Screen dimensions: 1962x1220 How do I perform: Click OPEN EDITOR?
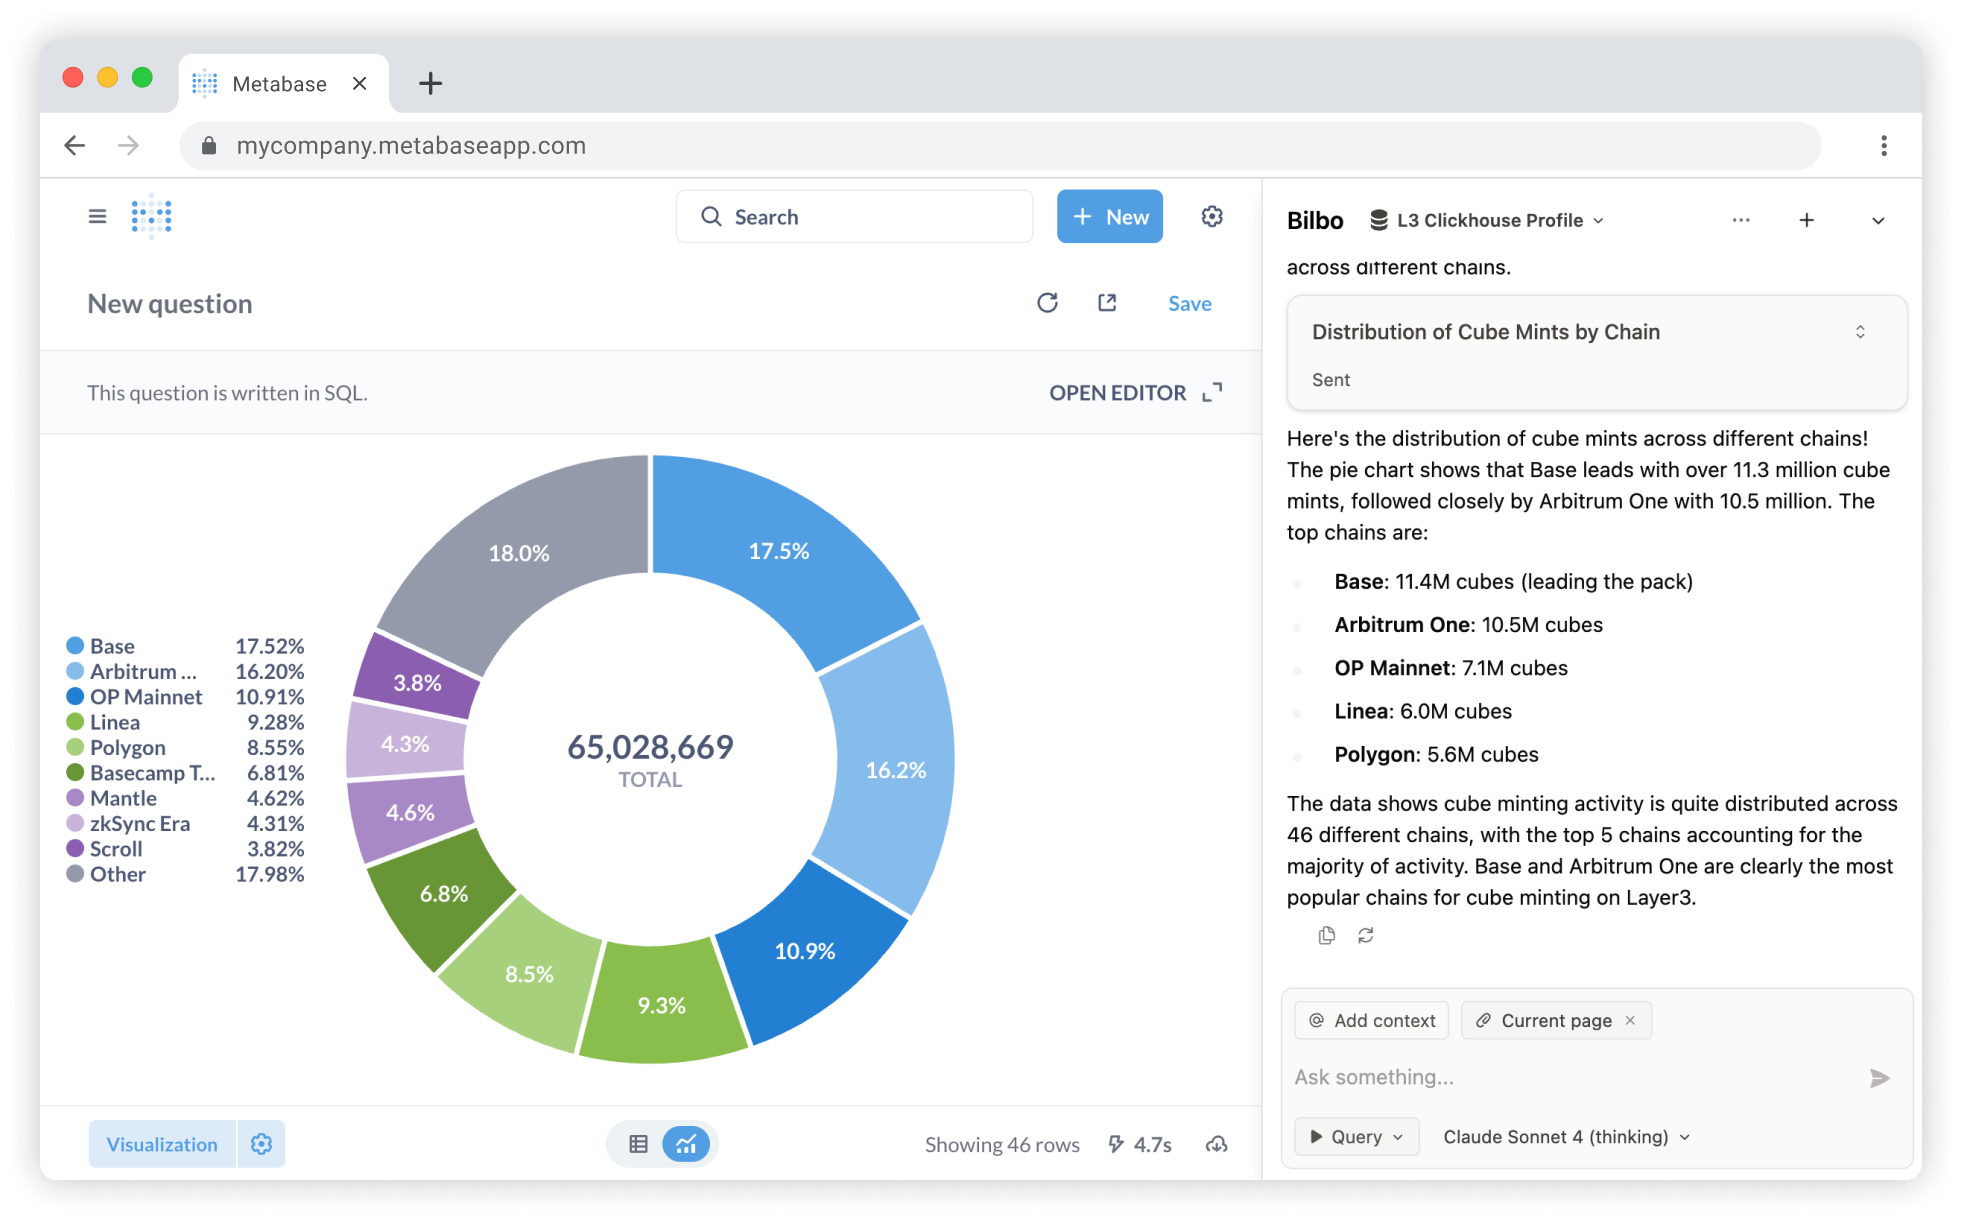(x=1117, y=392)
